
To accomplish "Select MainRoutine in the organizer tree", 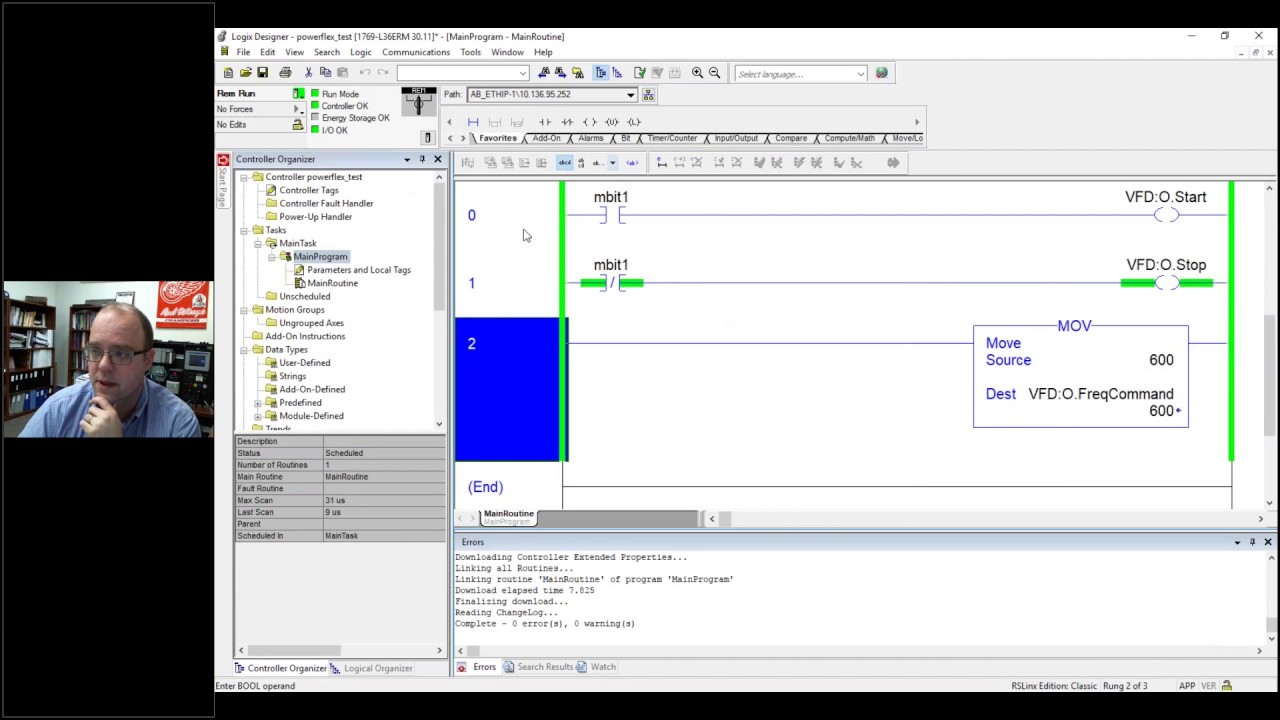I will 333,283.
